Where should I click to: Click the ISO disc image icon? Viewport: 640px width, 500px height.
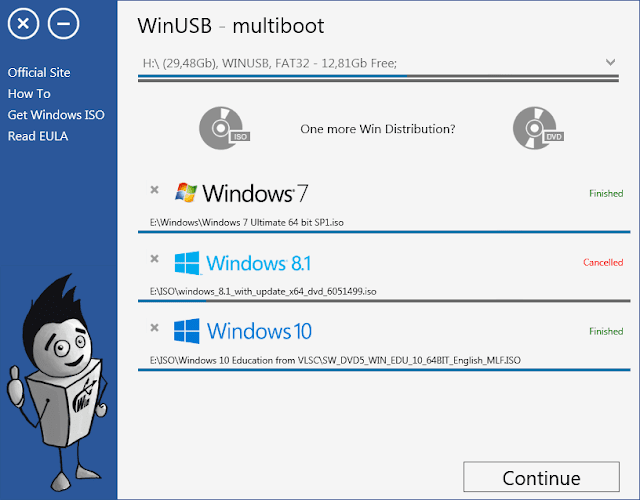point(224,128)
